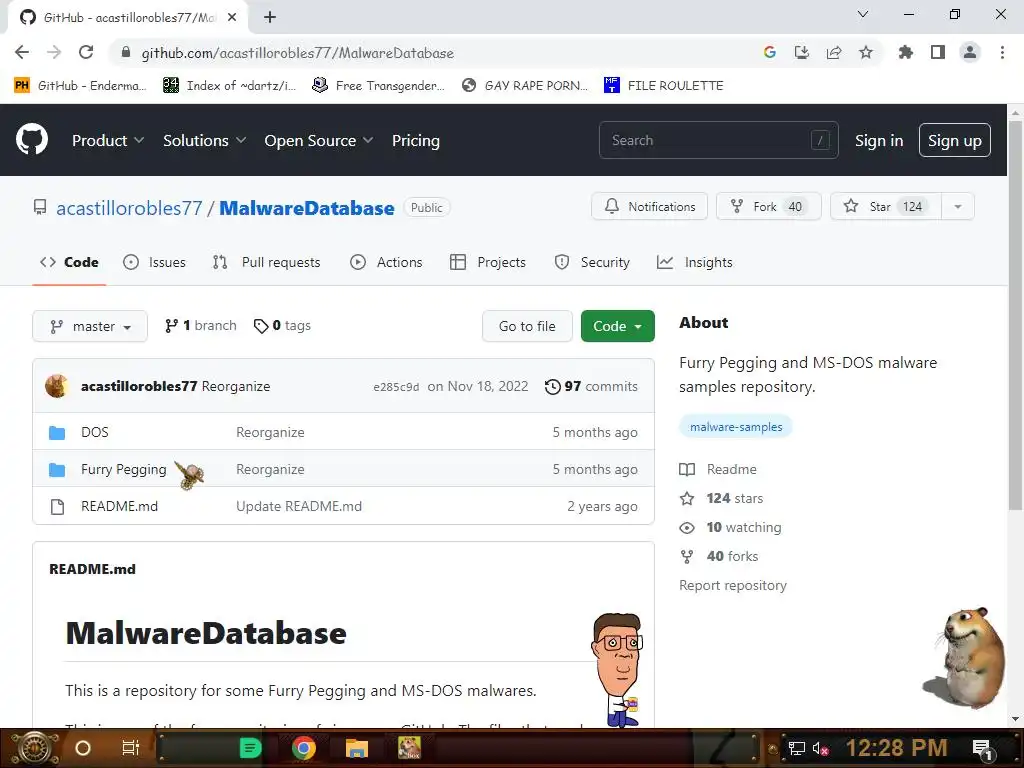Expand the Product menu
Screen dimensions: 1024x768
point(108,140)
